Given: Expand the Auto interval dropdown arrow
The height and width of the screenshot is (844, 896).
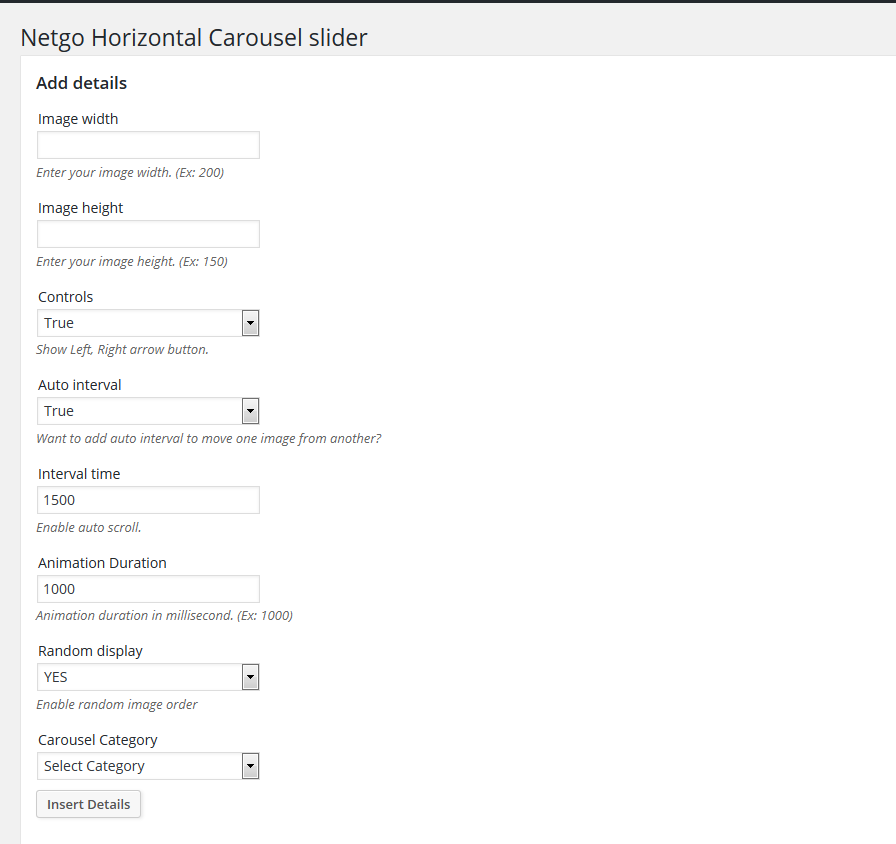Looking at the screenshot, I should pyautogui.click(x=250, y=411).
